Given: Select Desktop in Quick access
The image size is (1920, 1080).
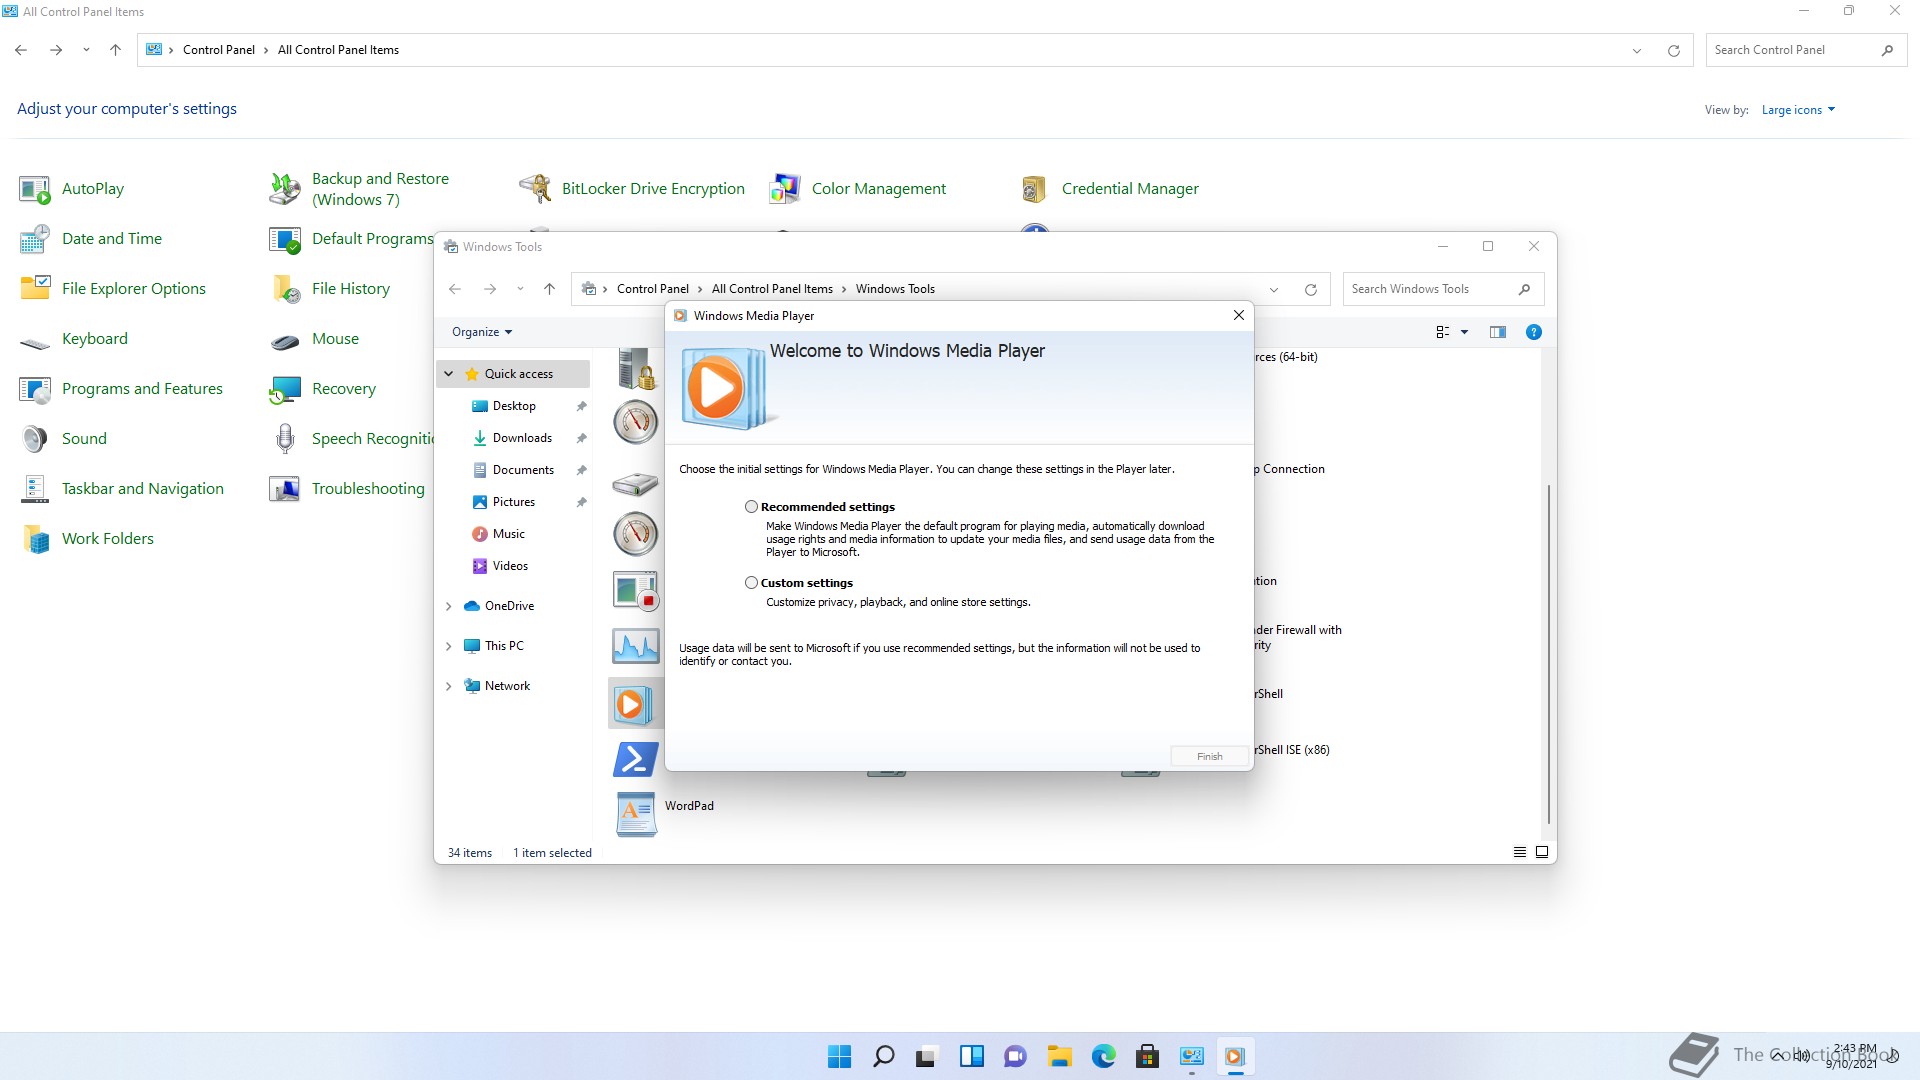Looking at the screenshot, I should pyautogui.click(x=514, y=406).
